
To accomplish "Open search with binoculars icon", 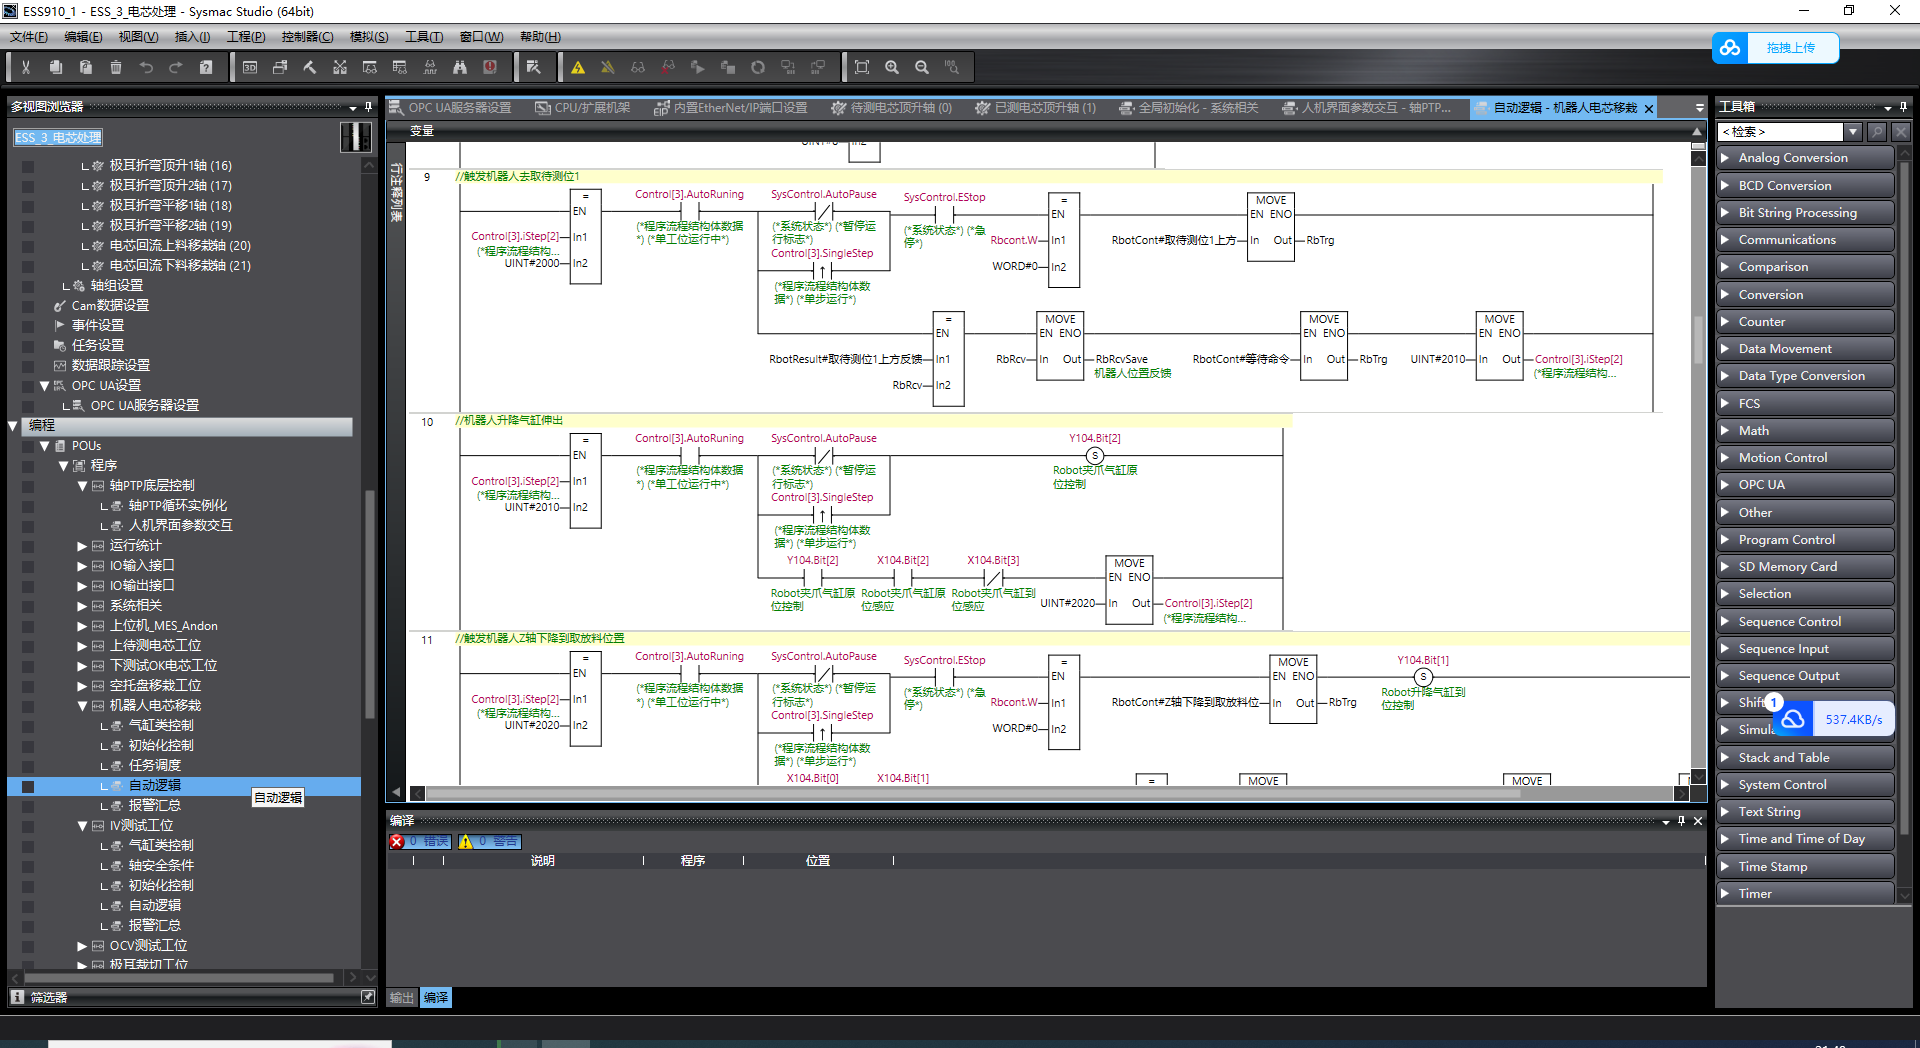I will coord(460,67).
